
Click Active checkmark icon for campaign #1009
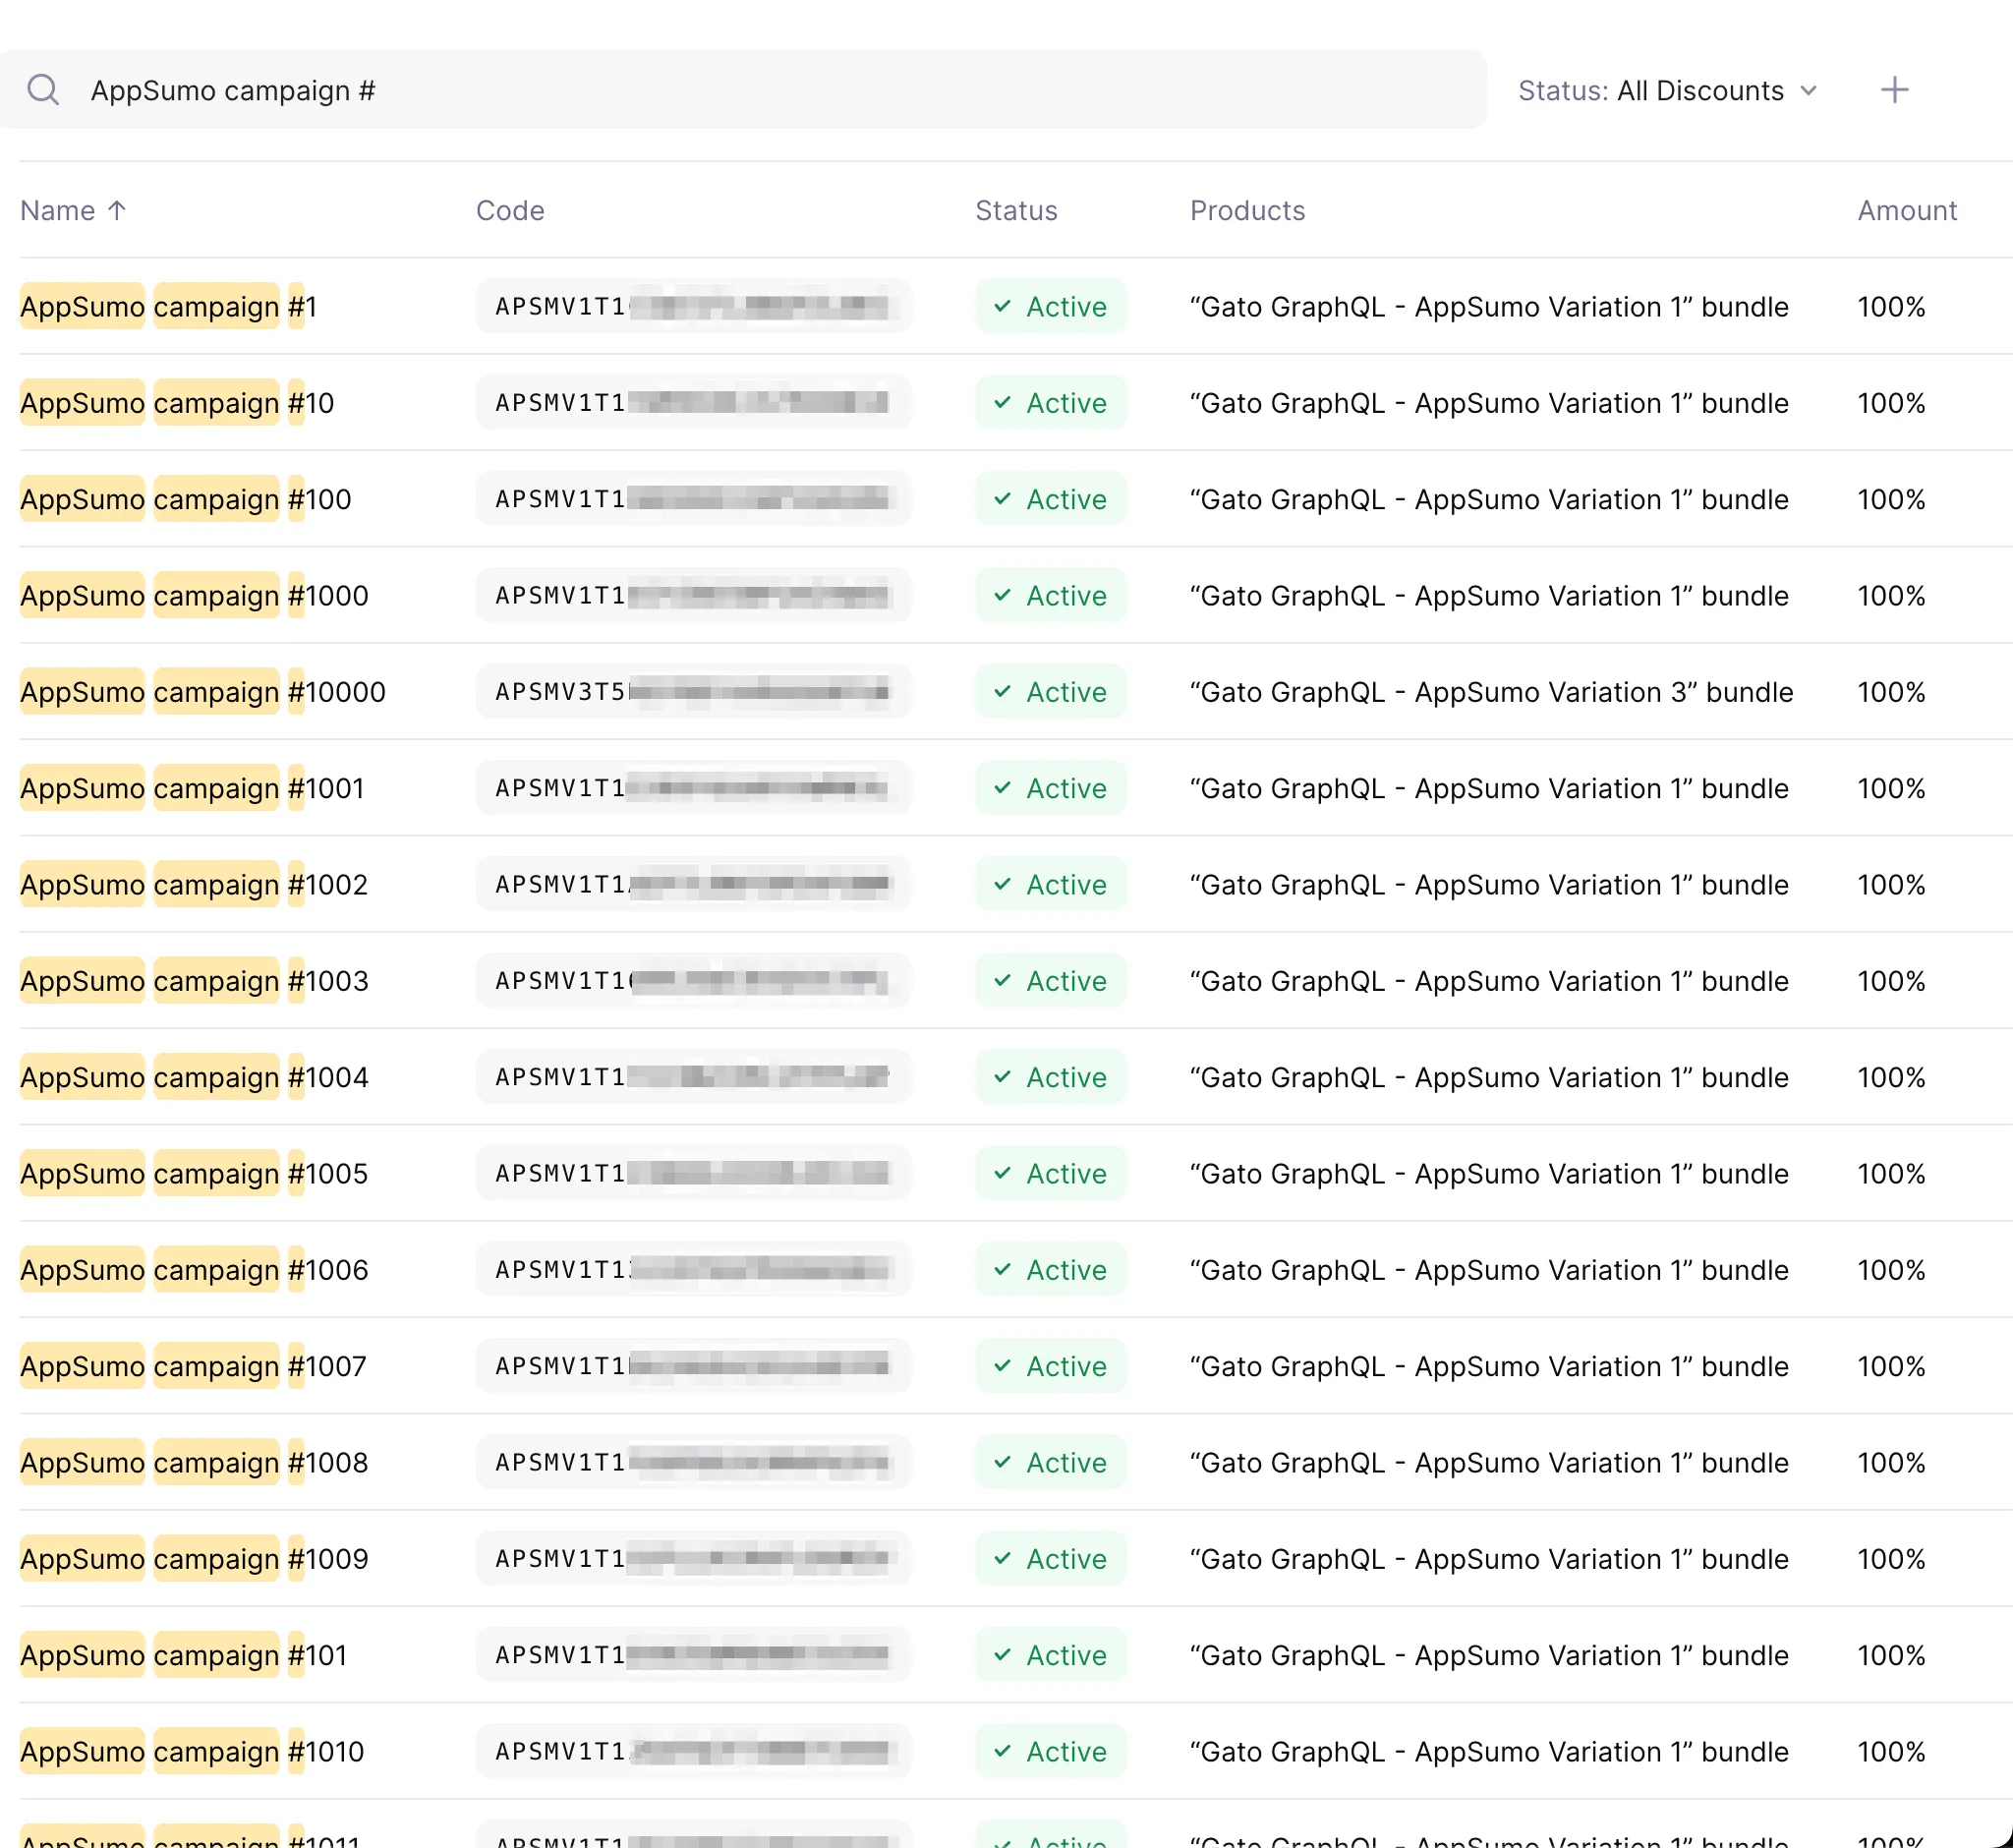(1003, 1559)
